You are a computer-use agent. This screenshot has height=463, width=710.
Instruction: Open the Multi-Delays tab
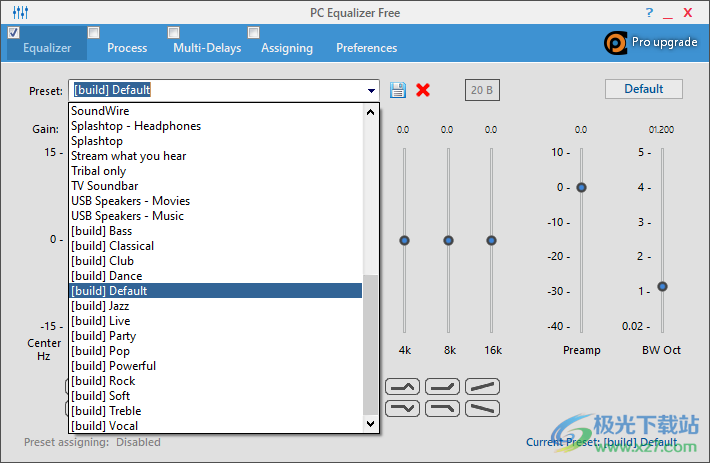pos(207,48)
